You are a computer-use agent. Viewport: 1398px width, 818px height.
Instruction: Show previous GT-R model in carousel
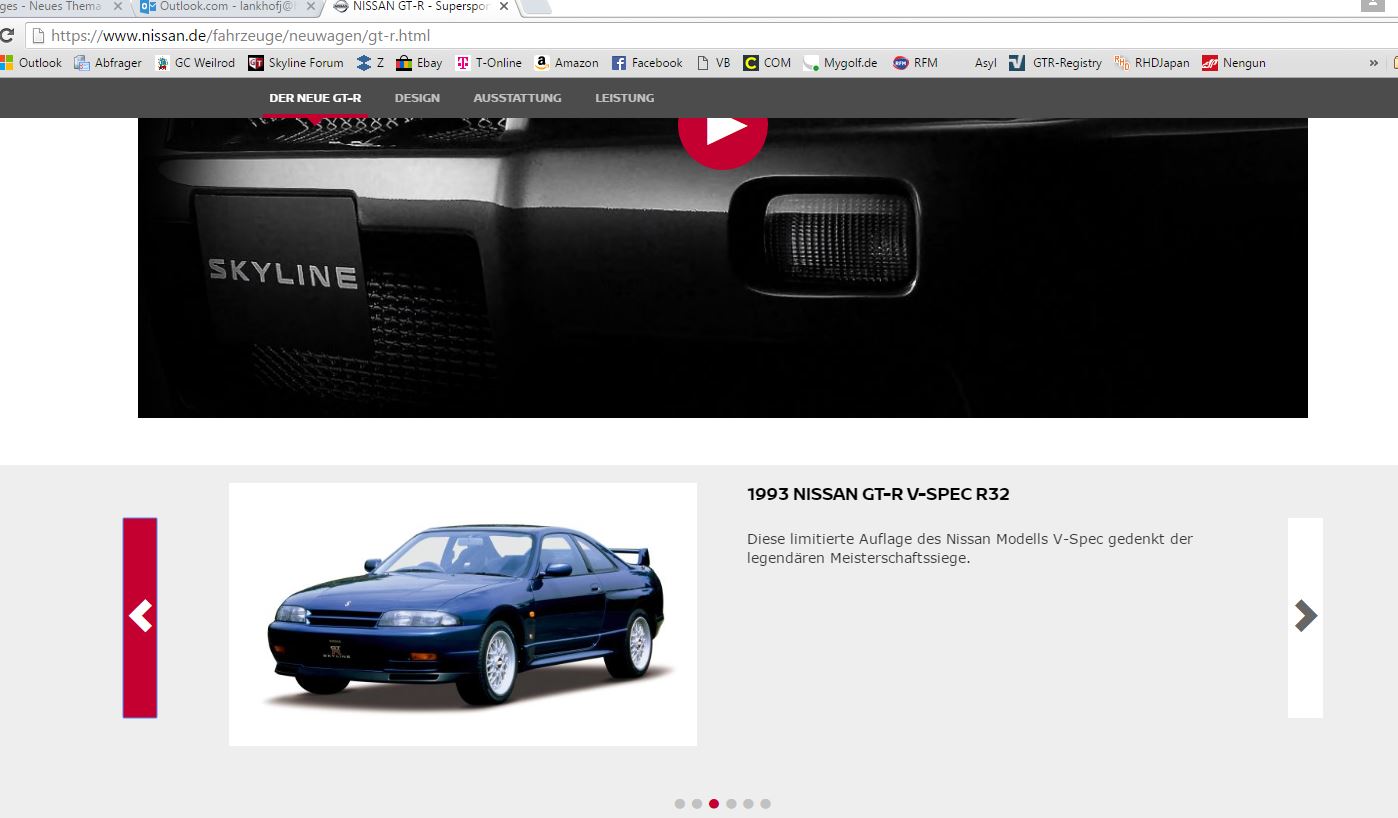[140, 617]
